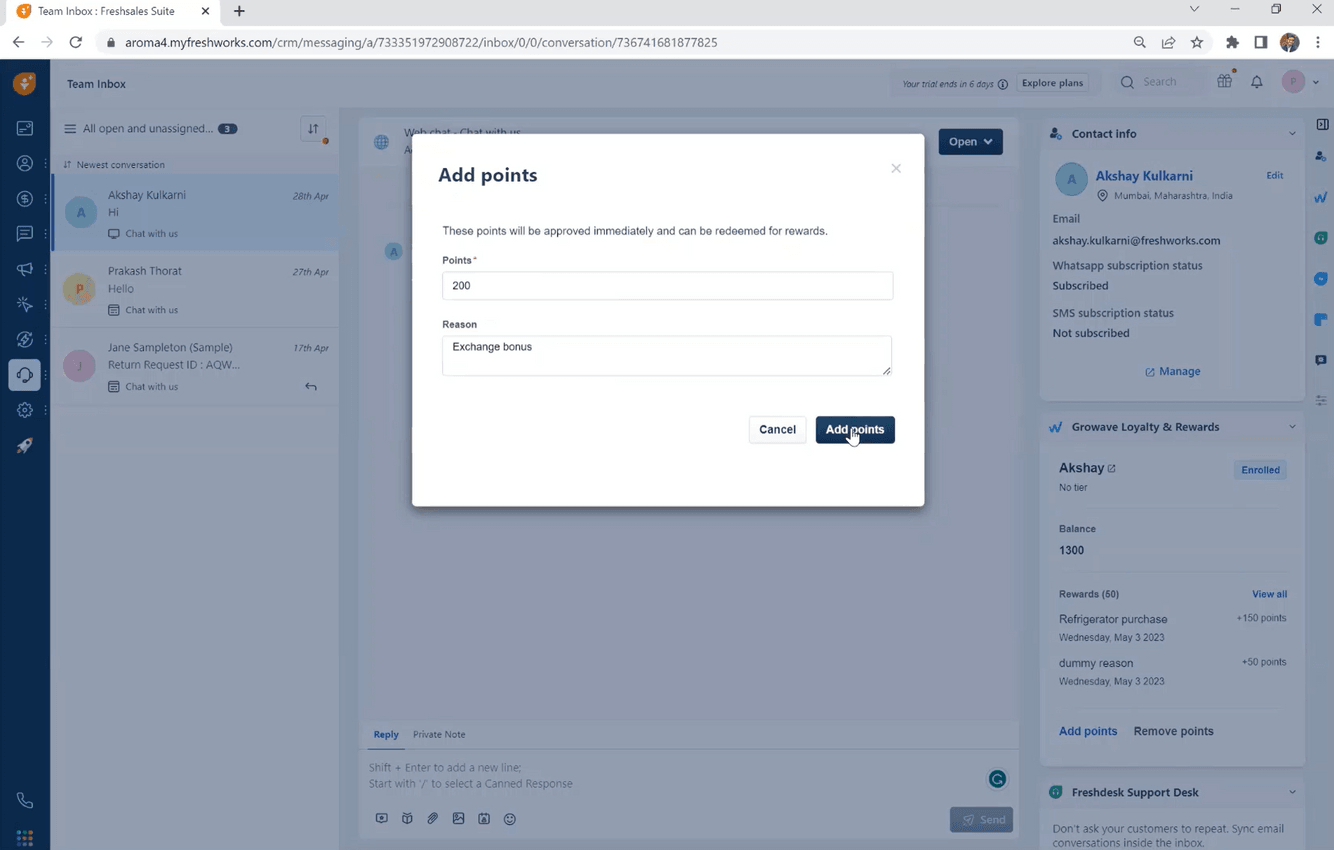
Task: Open the sort conversations icon
Action: pos(313,129)
